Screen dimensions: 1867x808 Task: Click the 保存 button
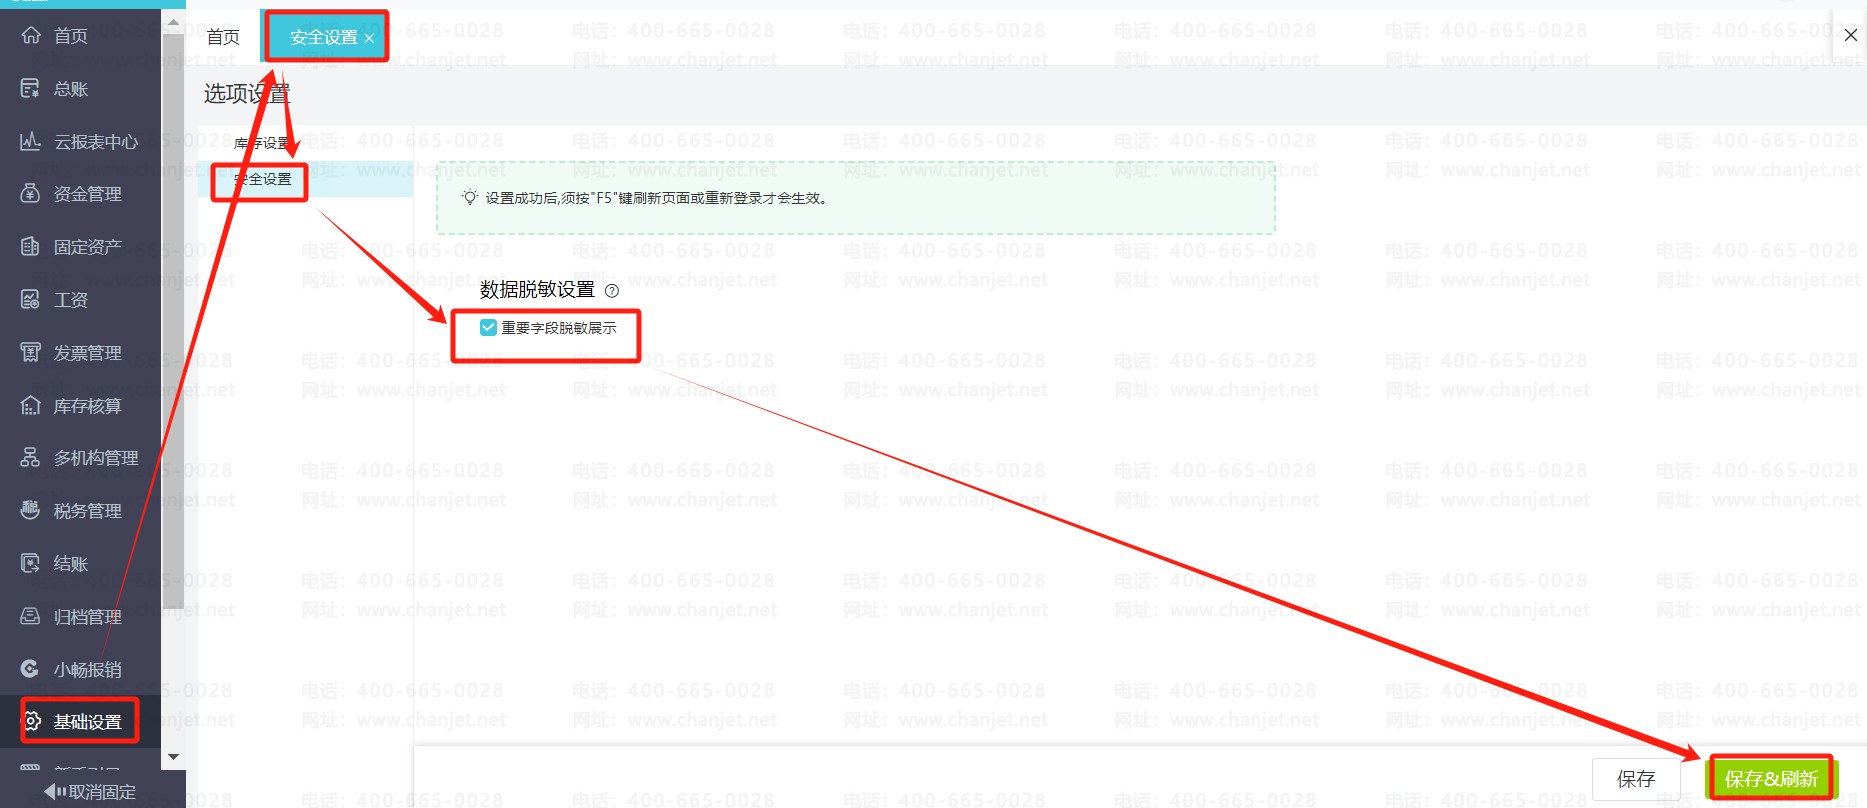(1635, 778)
